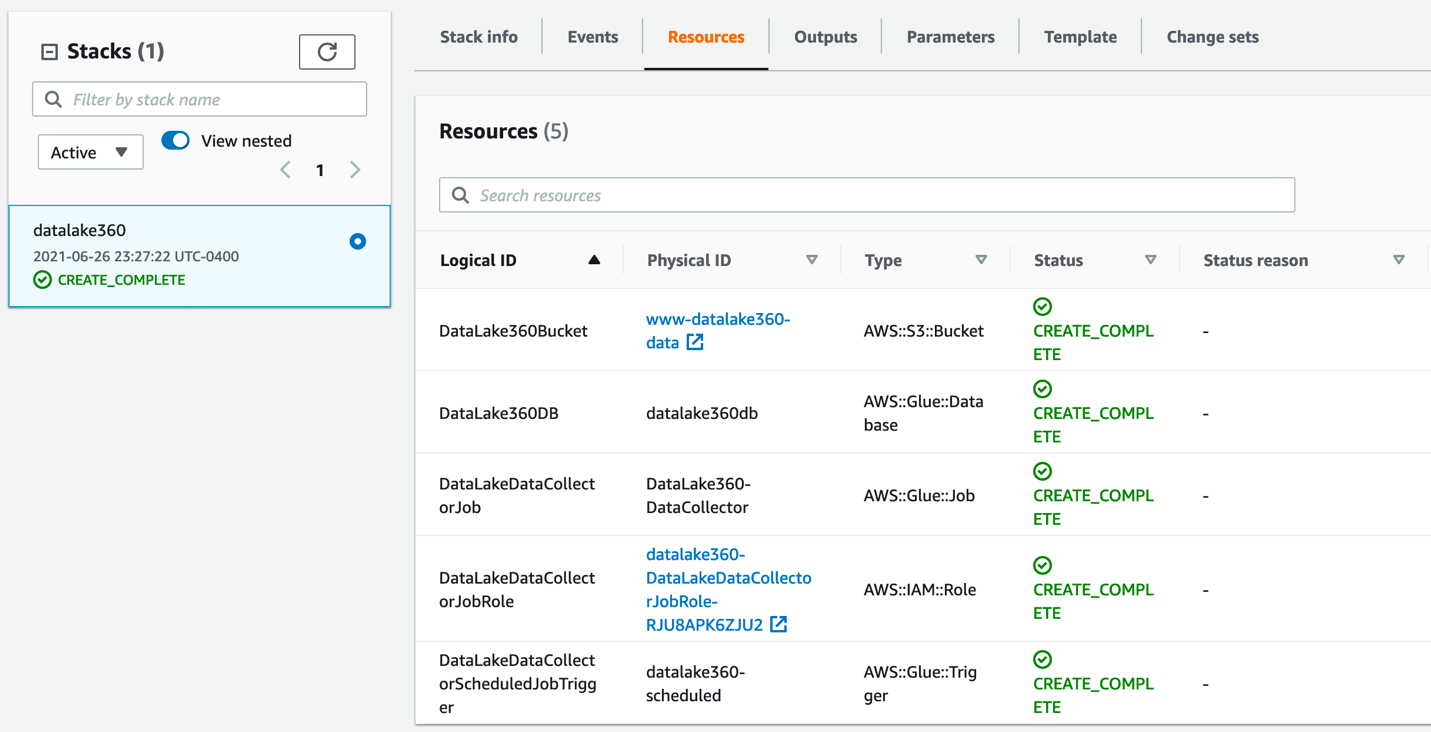Switch to the Stack info tab

[x=479, y=37]
